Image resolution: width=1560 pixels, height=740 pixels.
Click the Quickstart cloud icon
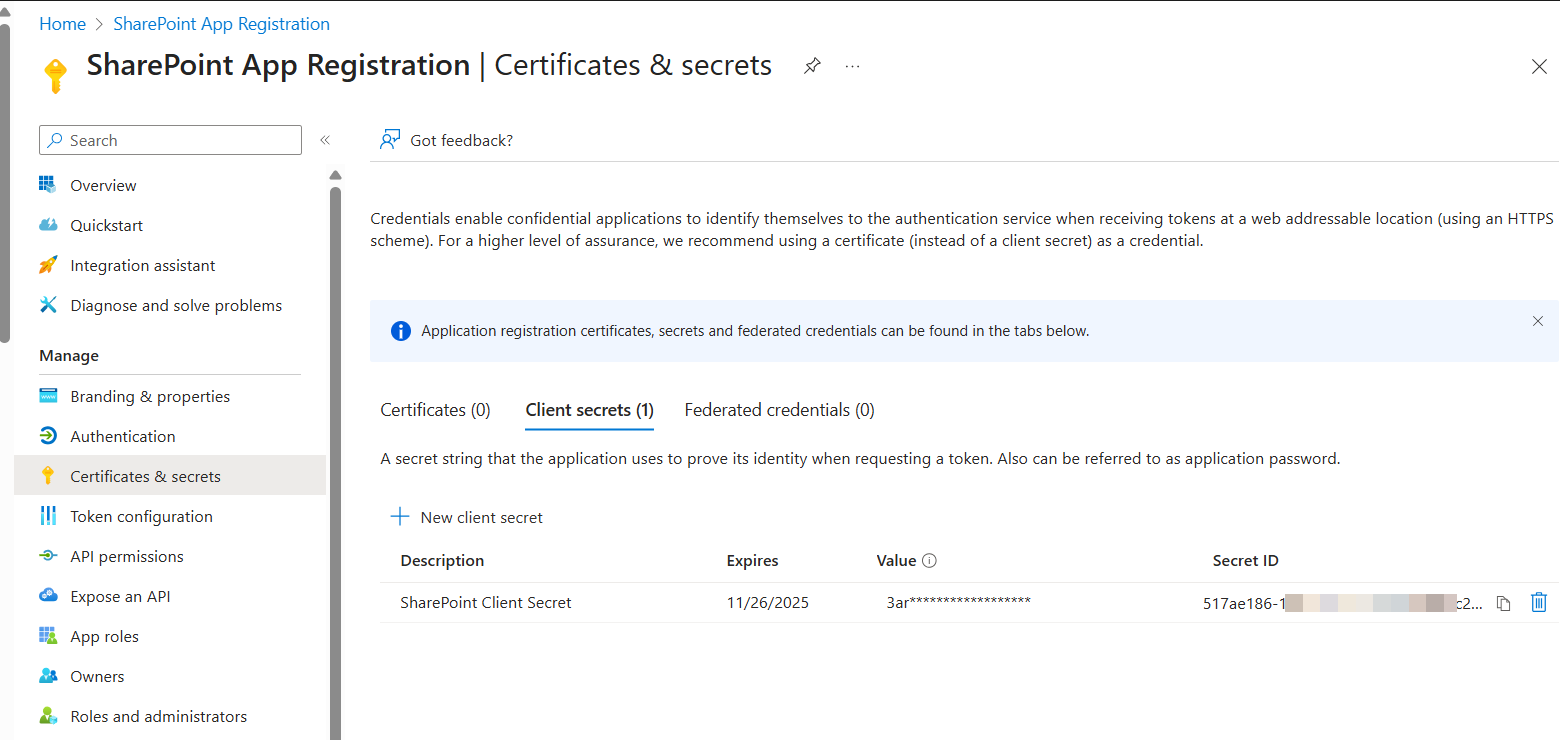click(47, 225)
